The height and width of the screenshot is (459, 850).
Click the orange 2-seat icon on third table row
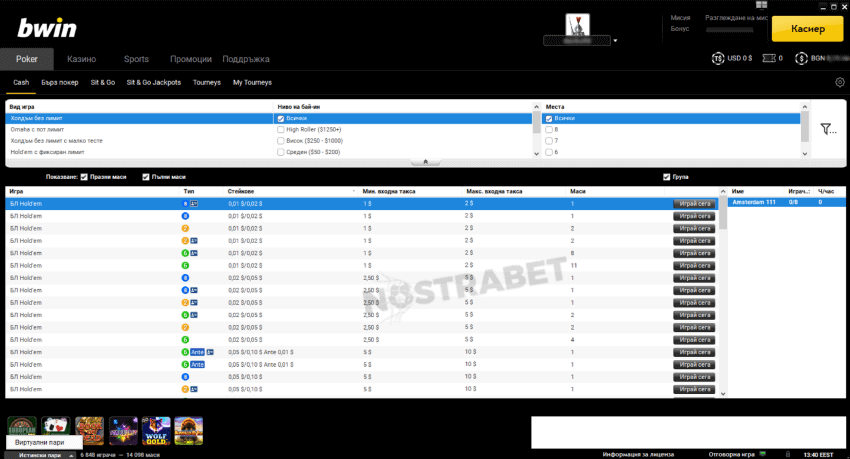click(185, 228)
